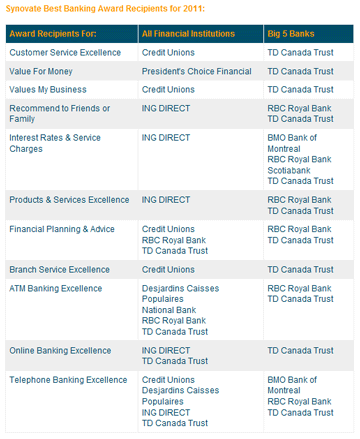
Task: Click 'BMO Bank of Montreal' in Telephone Banking row
Action: [292, 385]
